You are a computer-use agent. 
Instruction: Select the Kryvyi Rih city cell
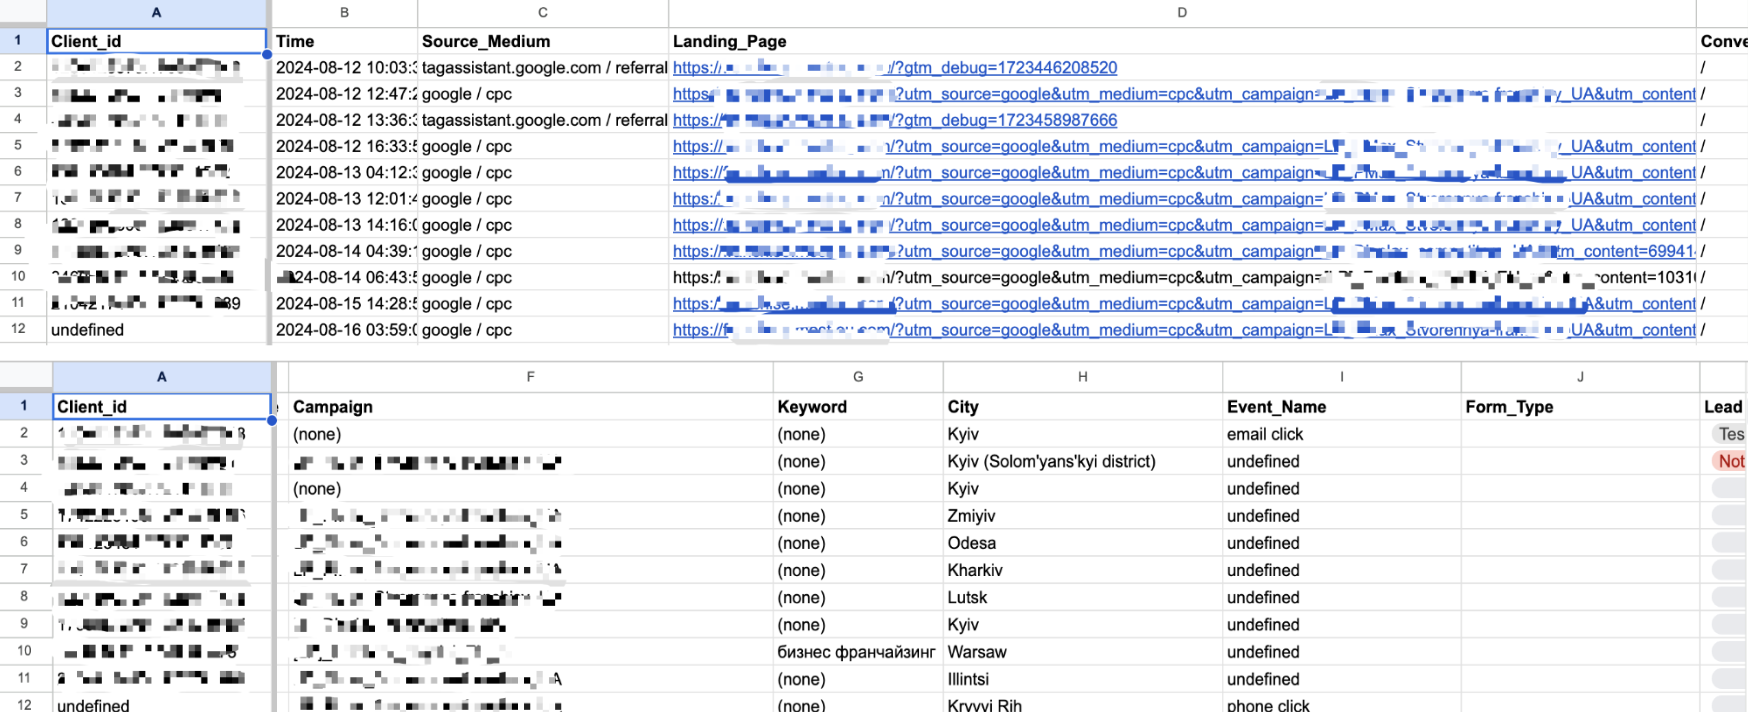point(1082,703)
